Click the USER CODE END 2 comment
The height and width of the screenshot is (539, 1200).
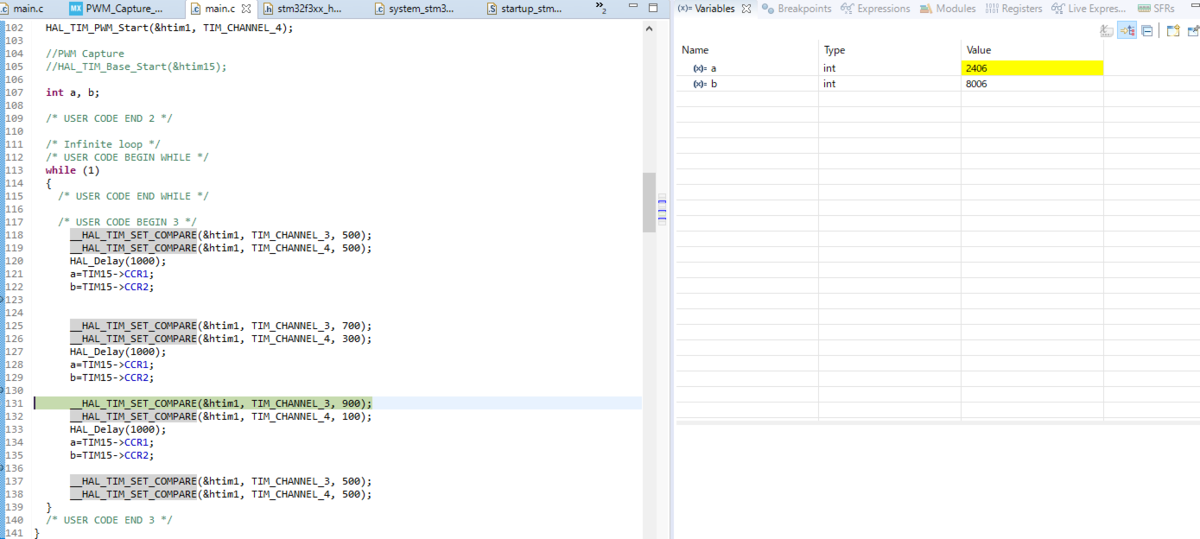109,118
